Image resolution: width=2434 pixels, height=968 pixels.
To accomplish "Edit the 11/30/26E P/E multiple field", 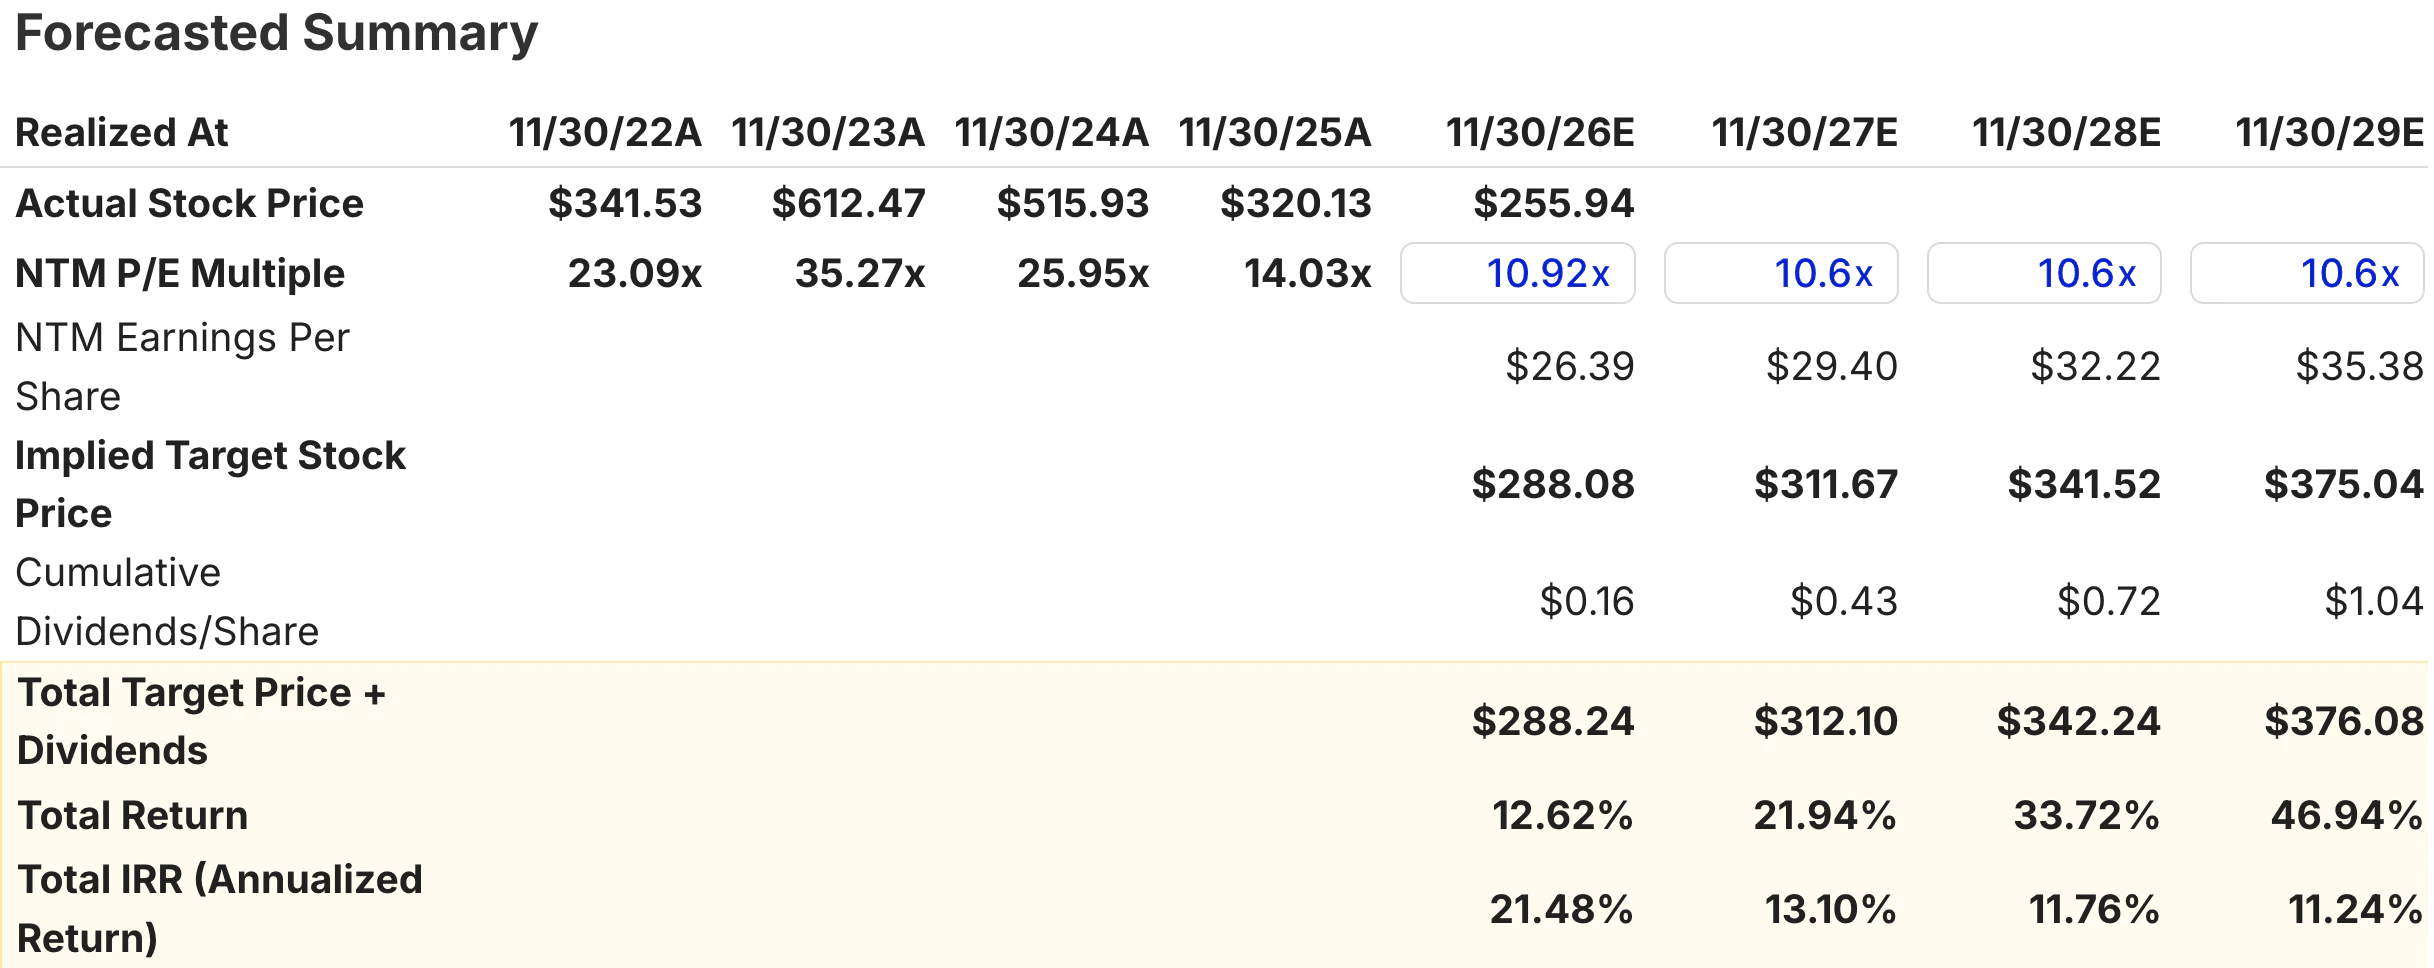I will pyautogui.click(x=1517, y=273).
